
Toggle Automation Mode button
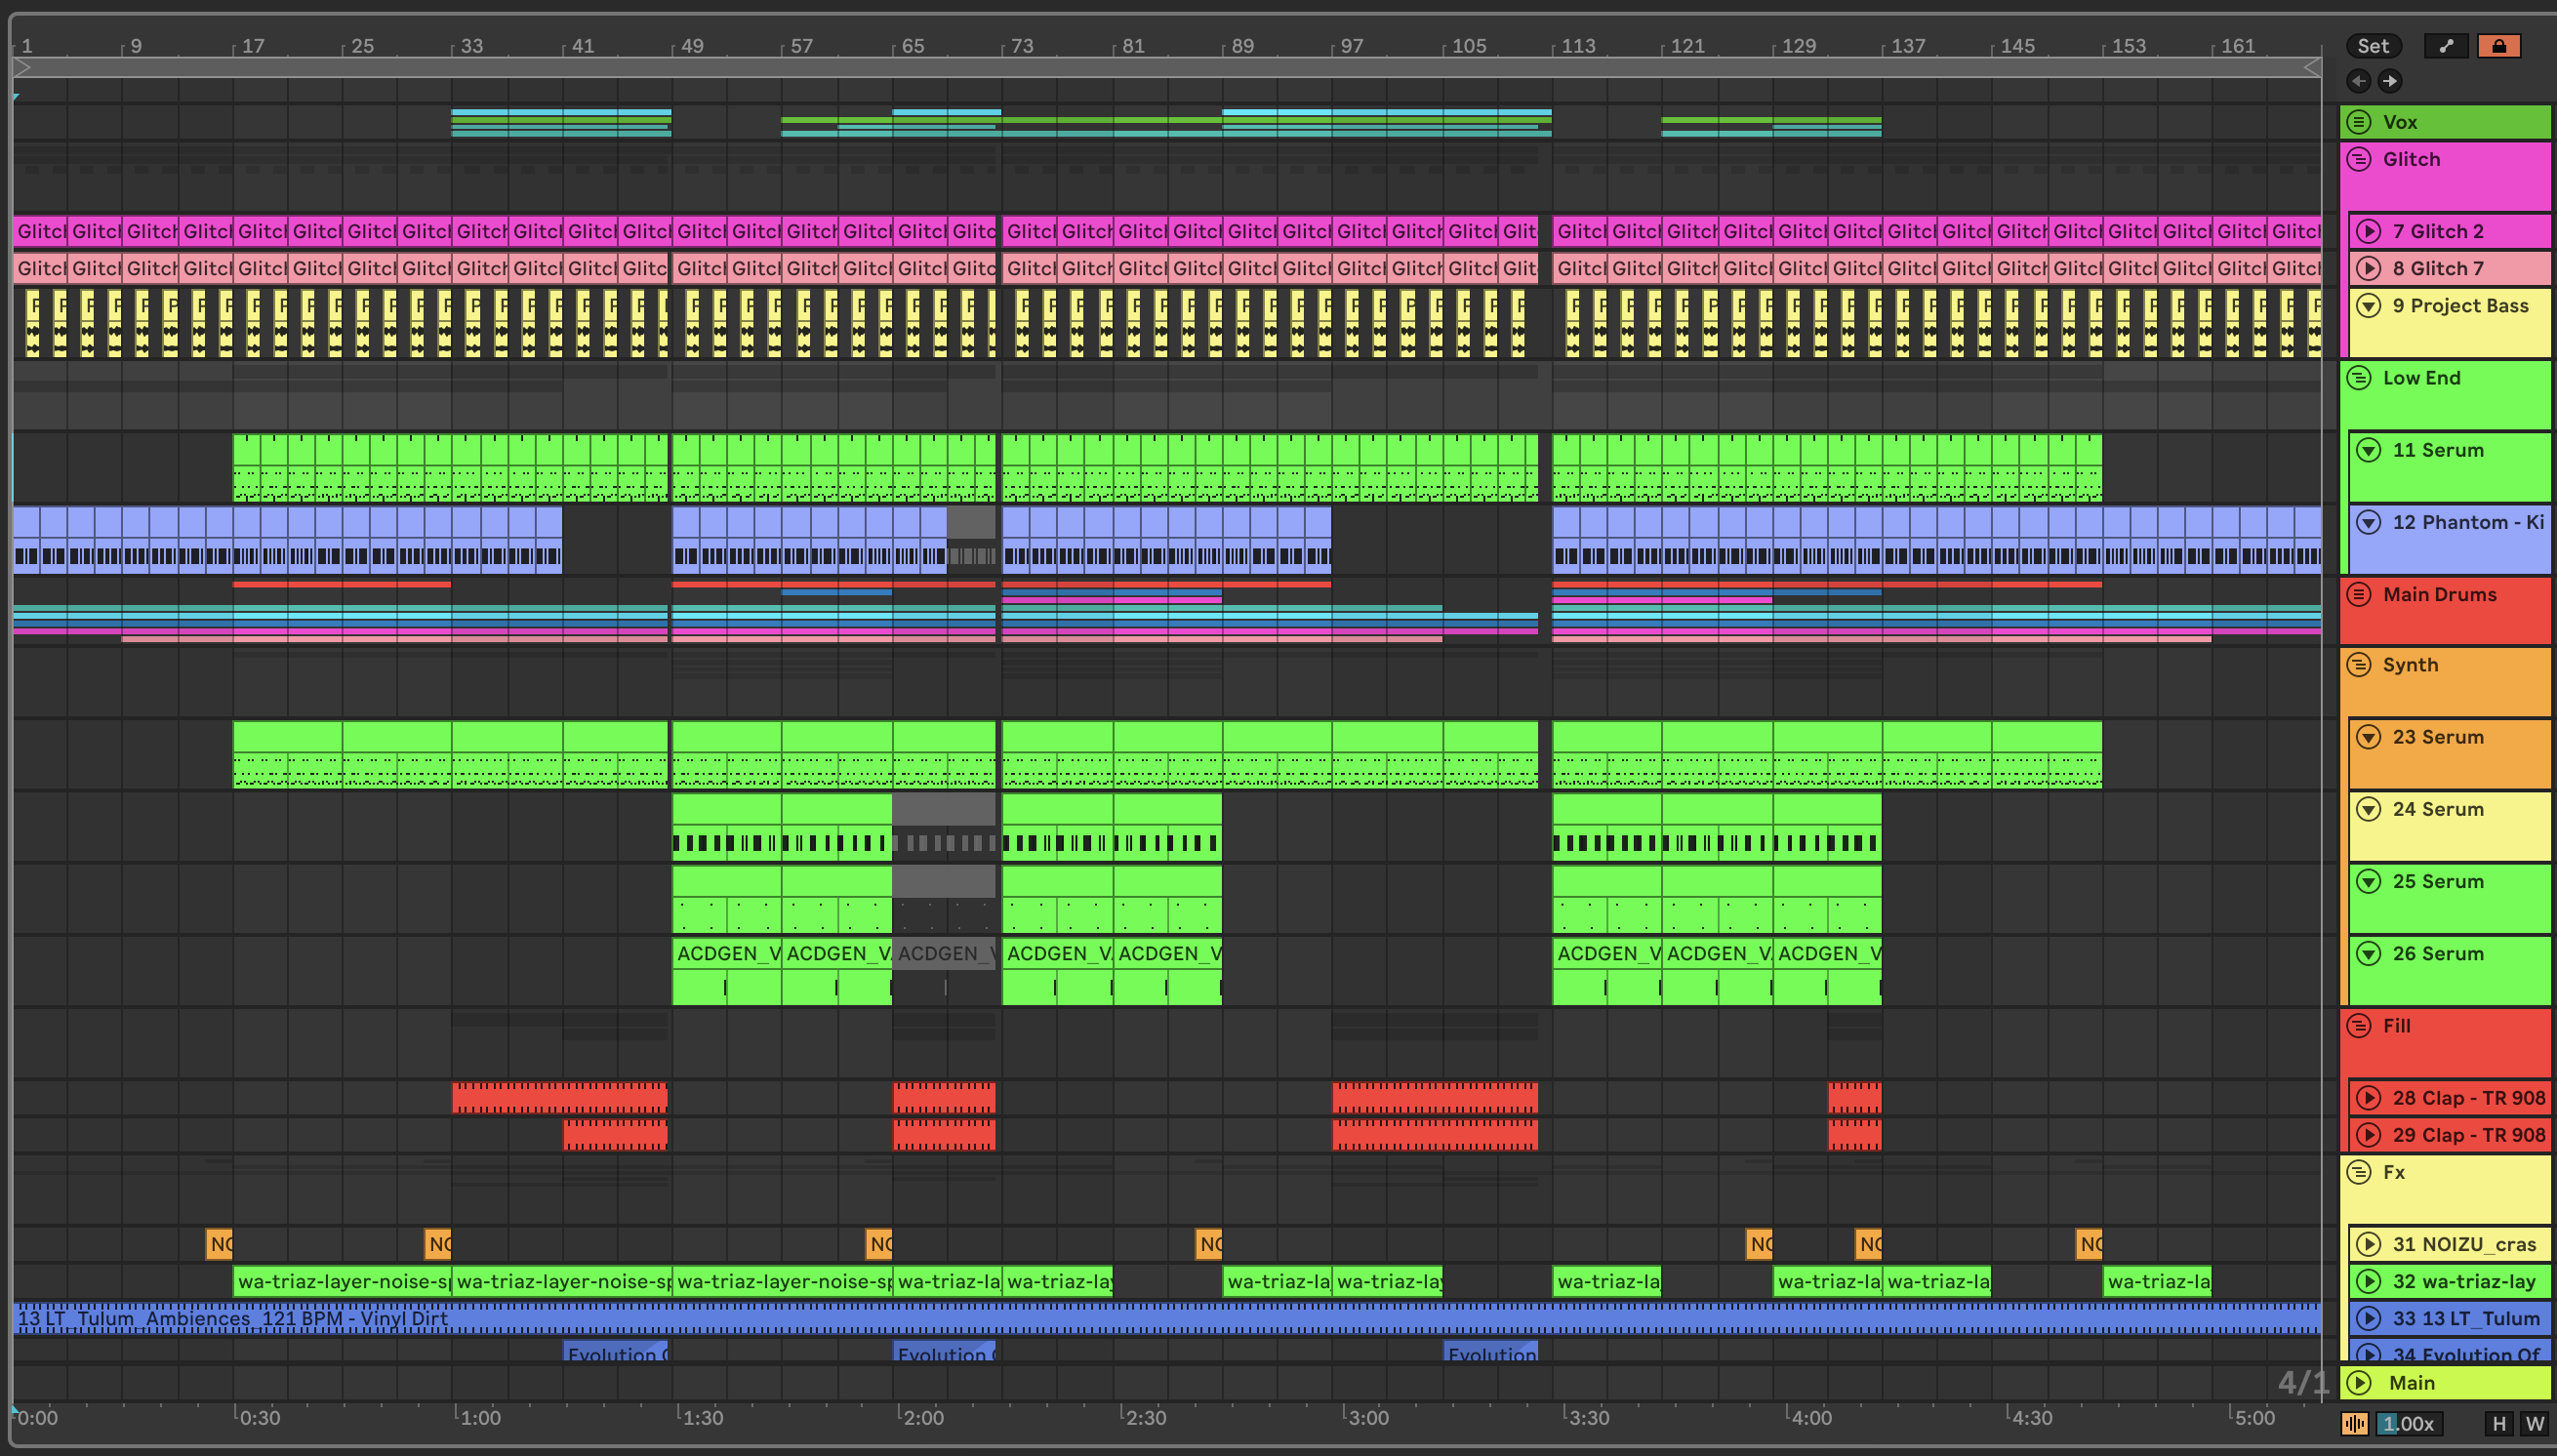[x=2446, y=46]
